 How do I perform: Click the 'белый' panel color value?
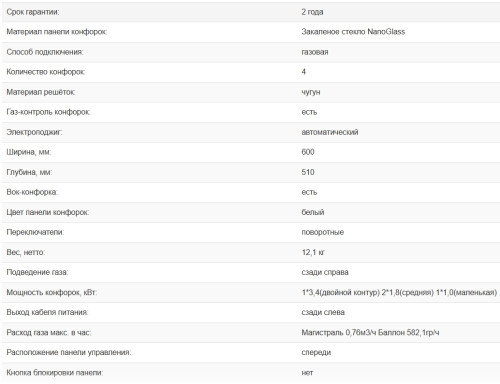(313, 212)
